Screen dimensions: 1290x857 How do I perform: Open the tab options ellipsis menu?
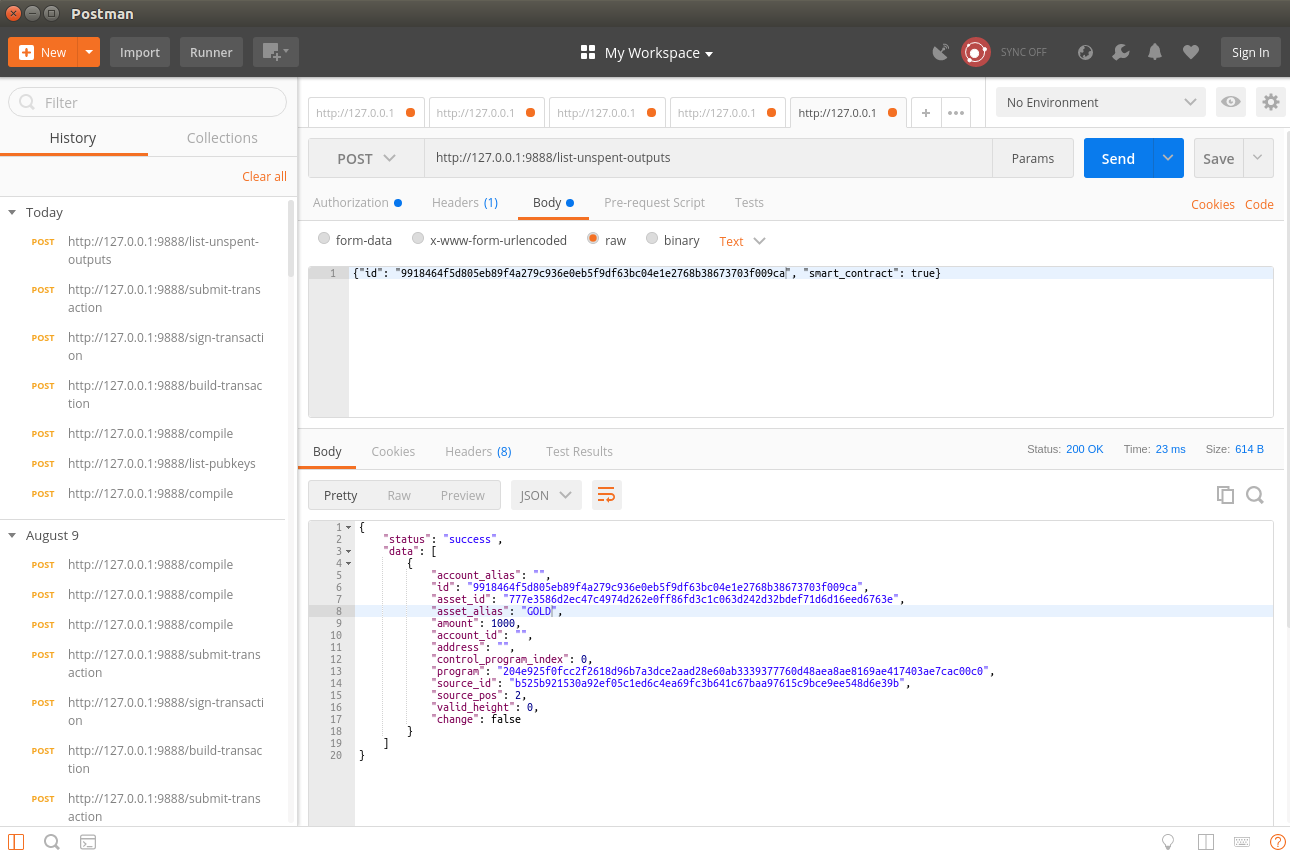coord(956,113)
